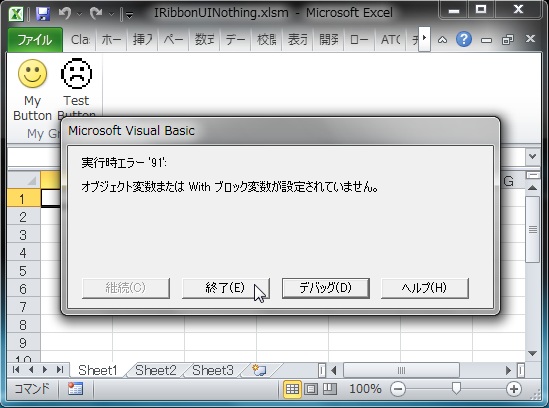The height and width of the screenshot is (408, 549).
Task: Zoom out with the minus button
Action: 398,389
